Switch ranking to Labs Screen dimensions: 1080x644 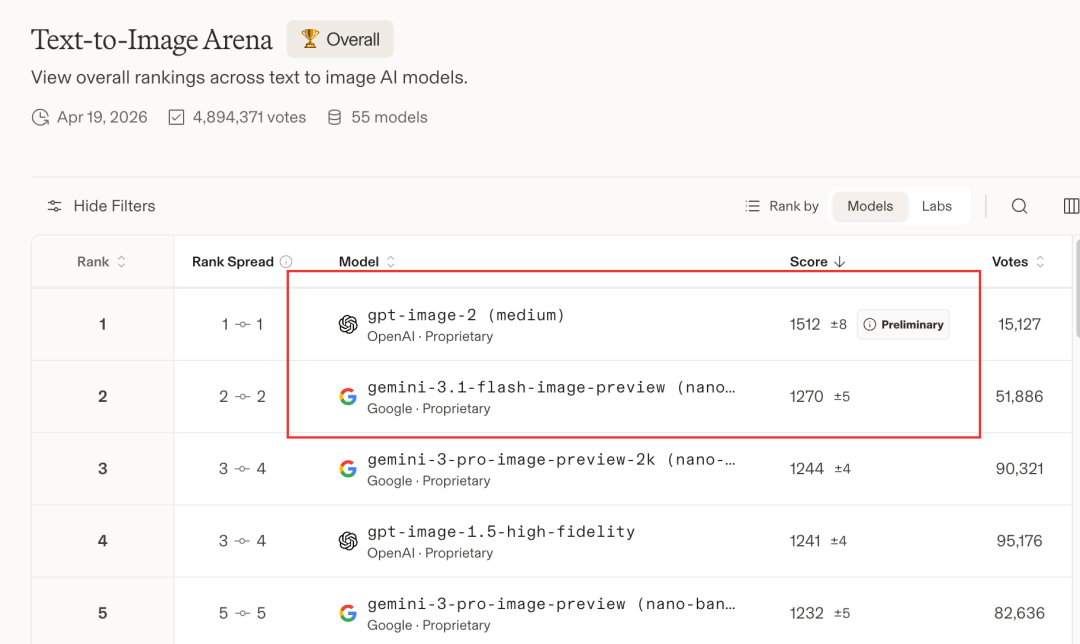click(937, 206)
